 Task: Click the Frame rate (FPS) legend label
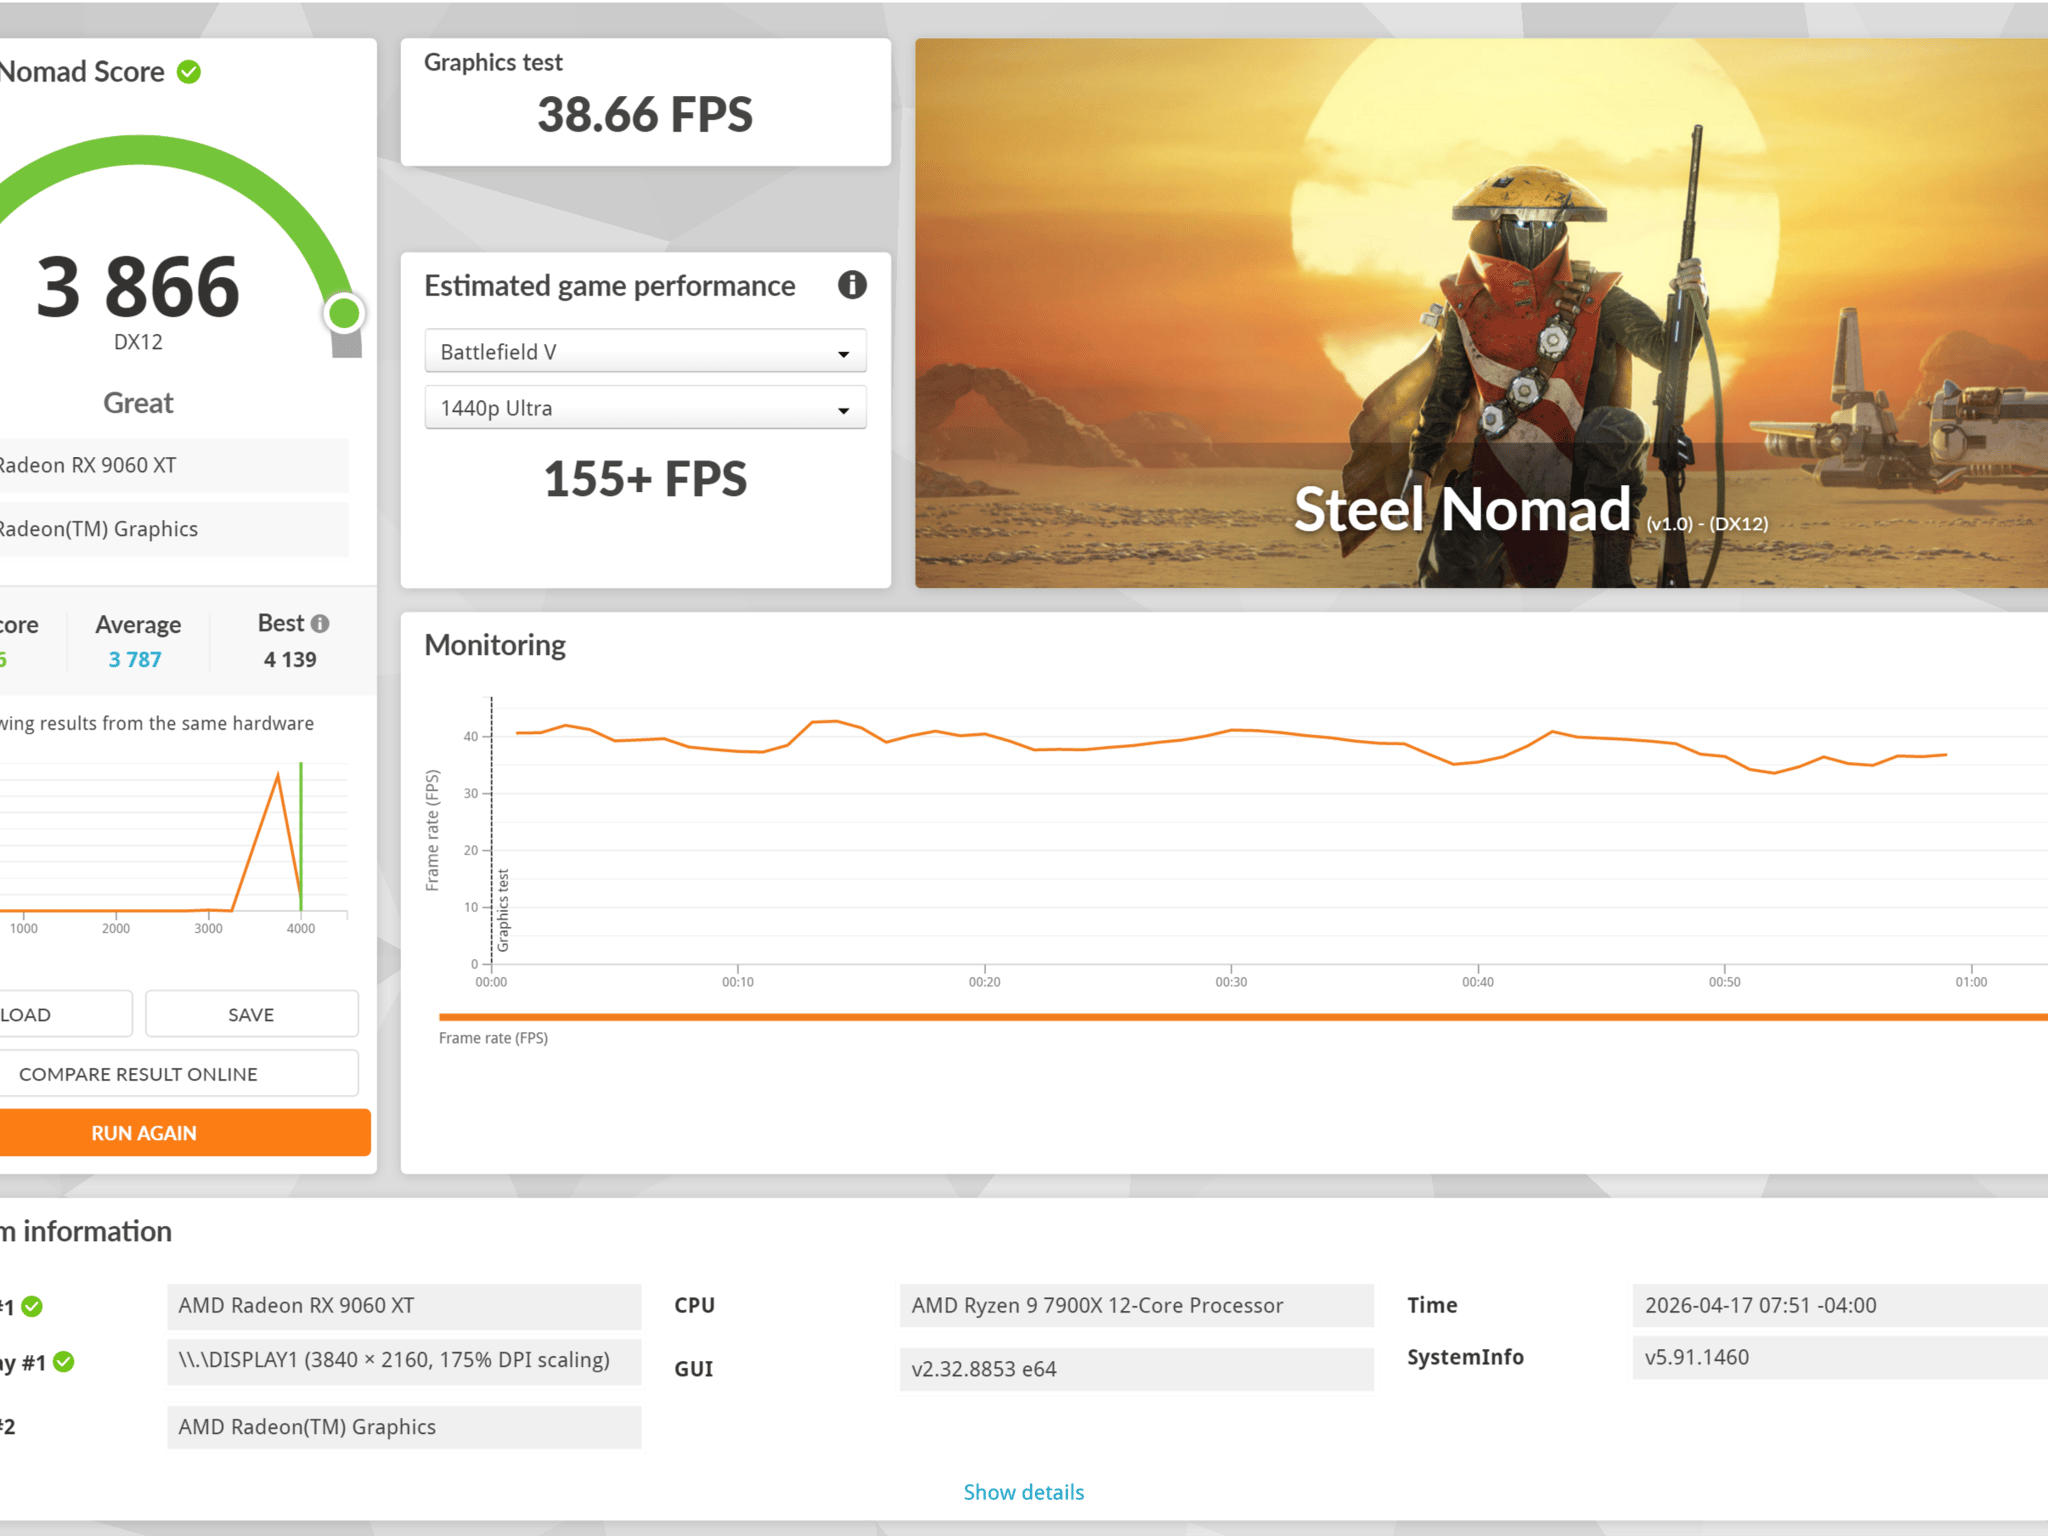click(493, 1038)
